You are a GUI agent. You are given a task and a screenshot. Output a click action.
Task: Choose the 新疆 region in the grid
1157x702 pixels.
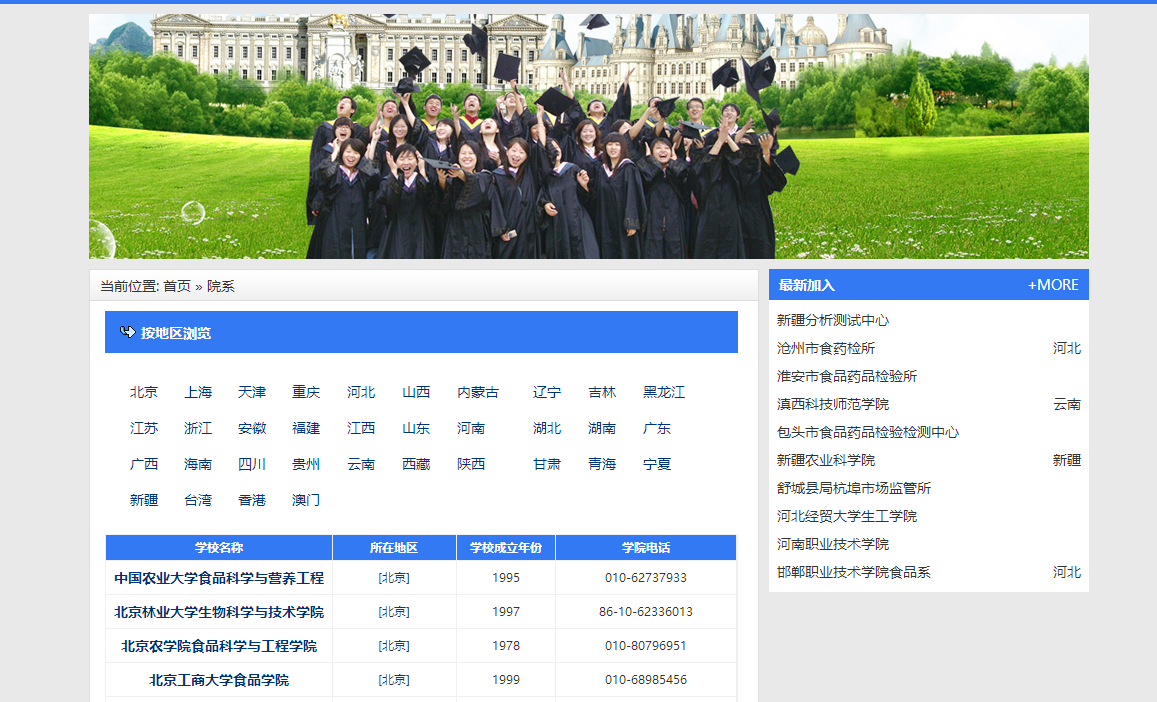pos(144,500)
